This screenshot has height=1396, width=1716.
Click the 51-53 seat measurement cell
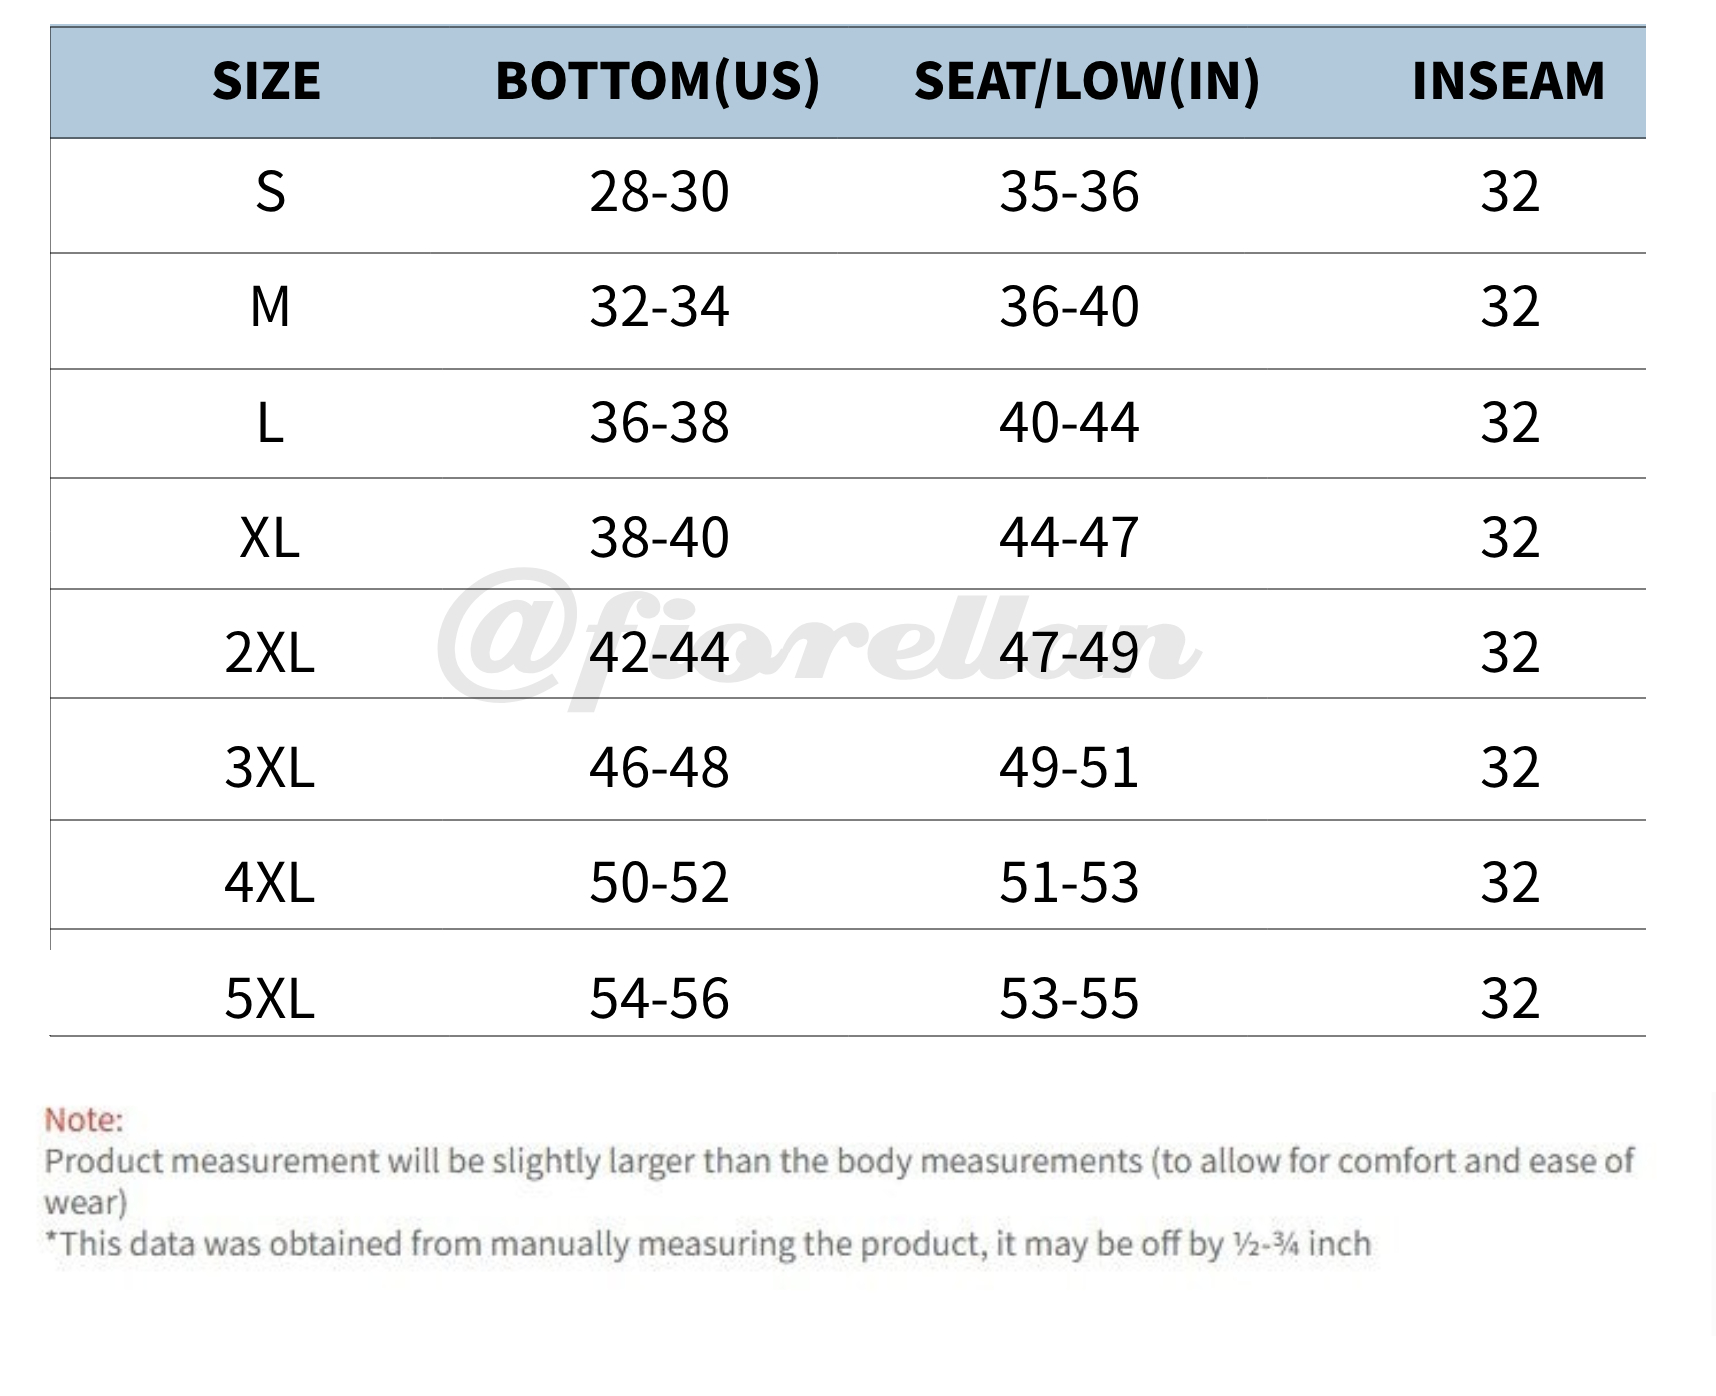click(1069, 882)
